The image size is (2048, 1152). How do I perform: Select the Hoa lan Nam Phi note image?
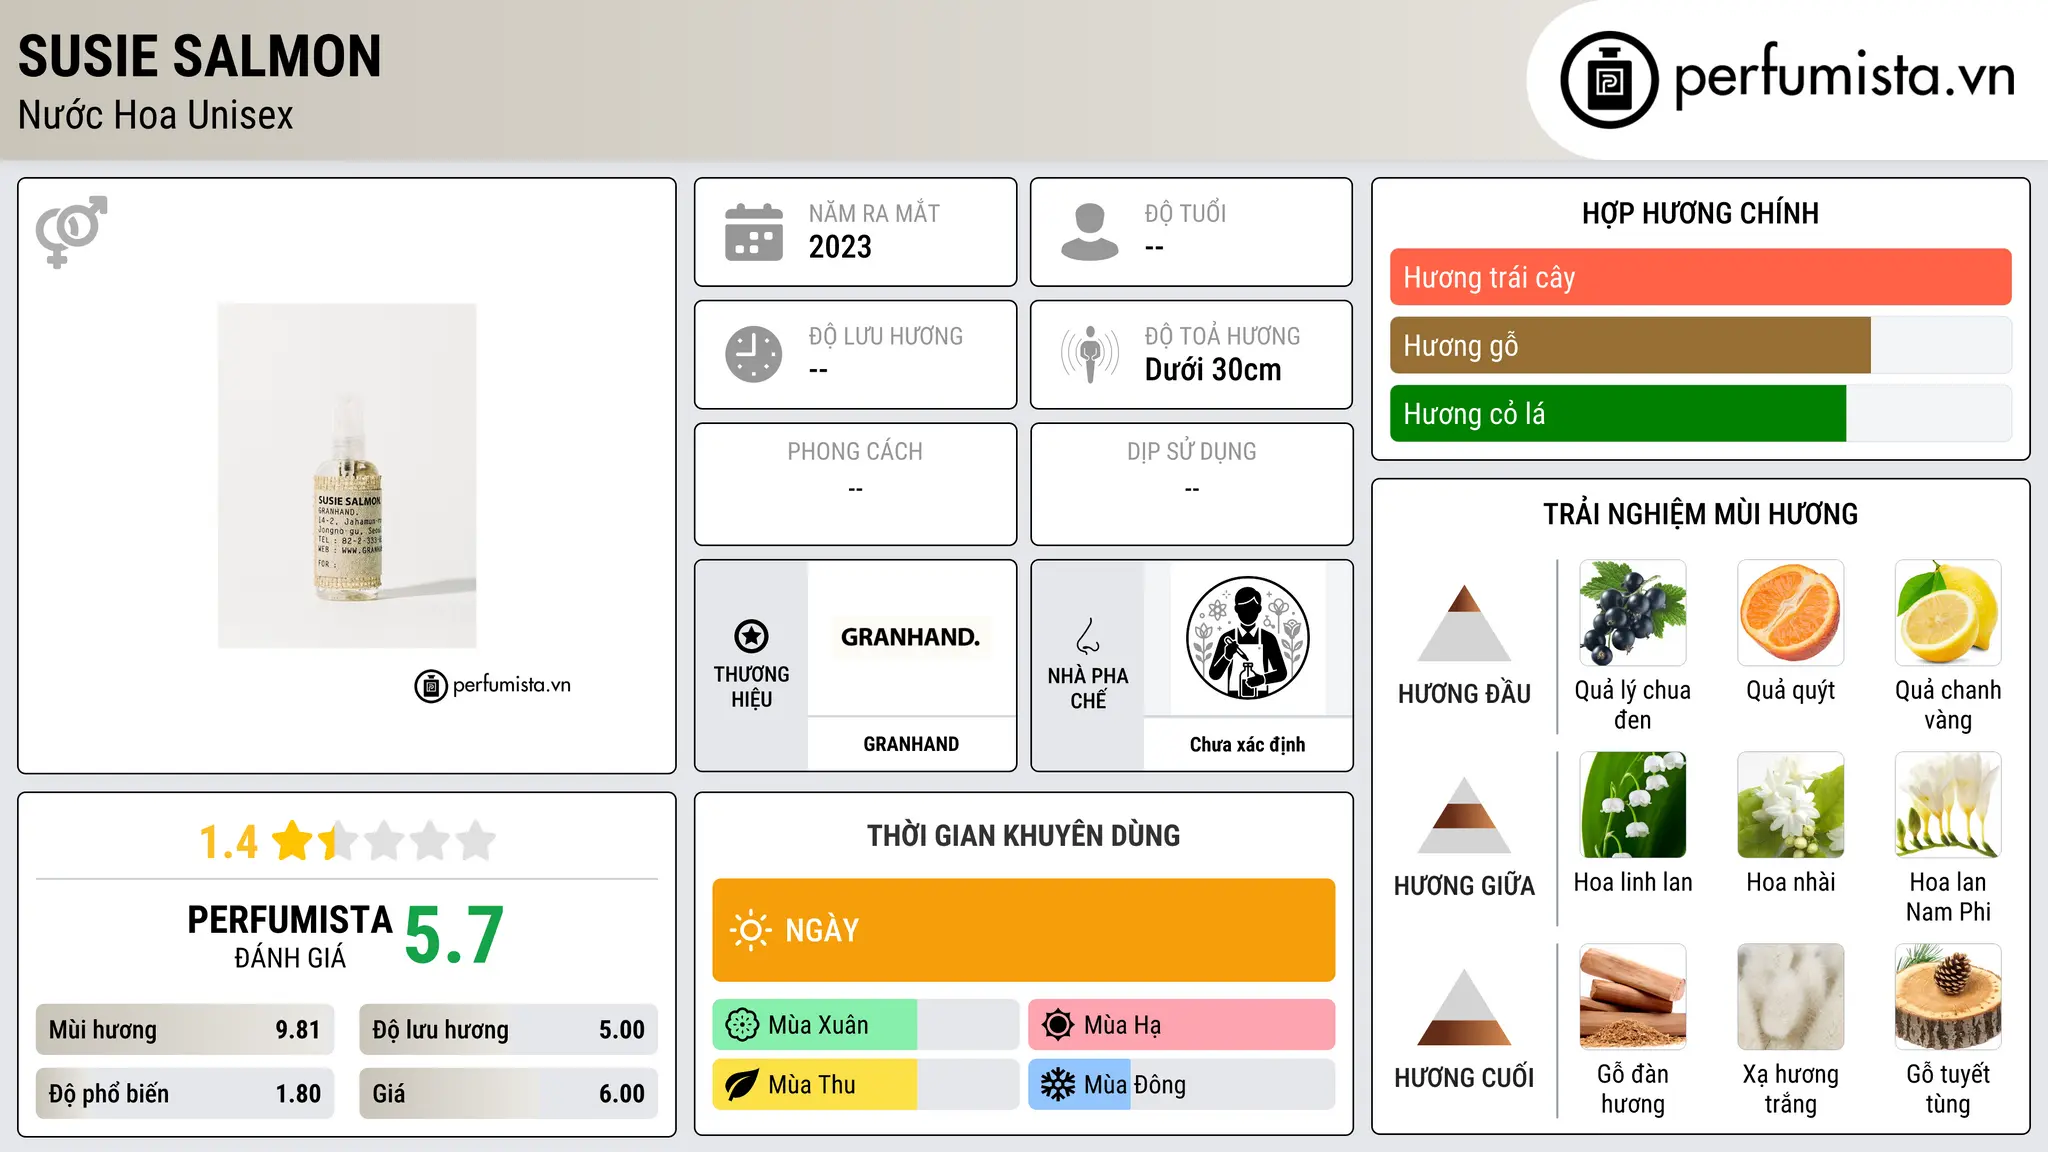pos(1948,805)
